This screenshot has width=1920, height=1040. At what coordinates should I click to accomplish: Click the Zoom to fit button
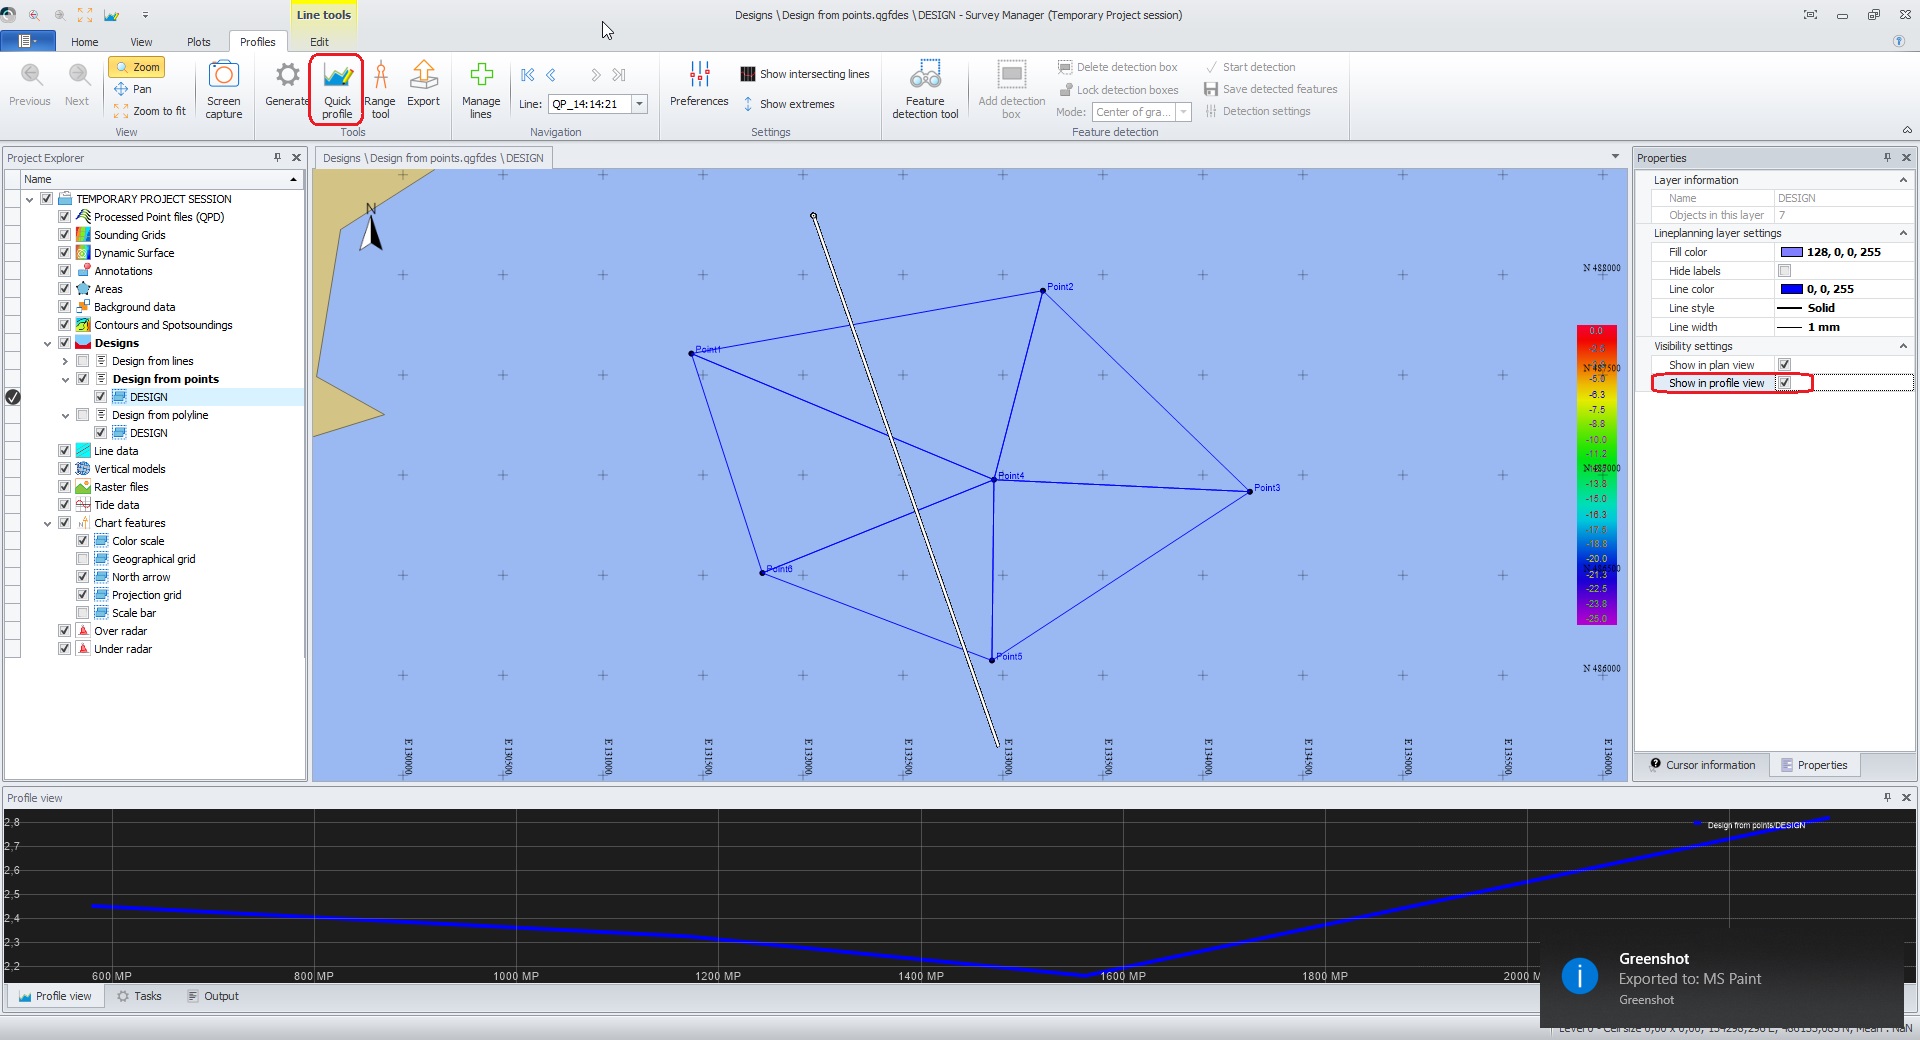pyautogui.click(x=150, y=111)
